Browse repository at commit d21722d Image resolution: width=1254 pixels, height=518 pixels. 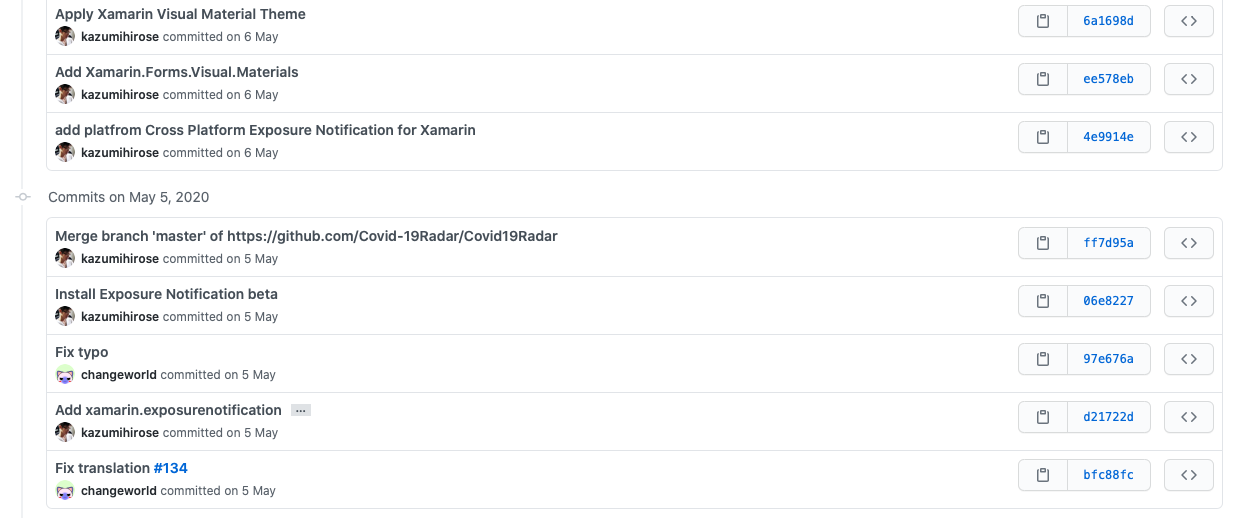pos(1189,417)
